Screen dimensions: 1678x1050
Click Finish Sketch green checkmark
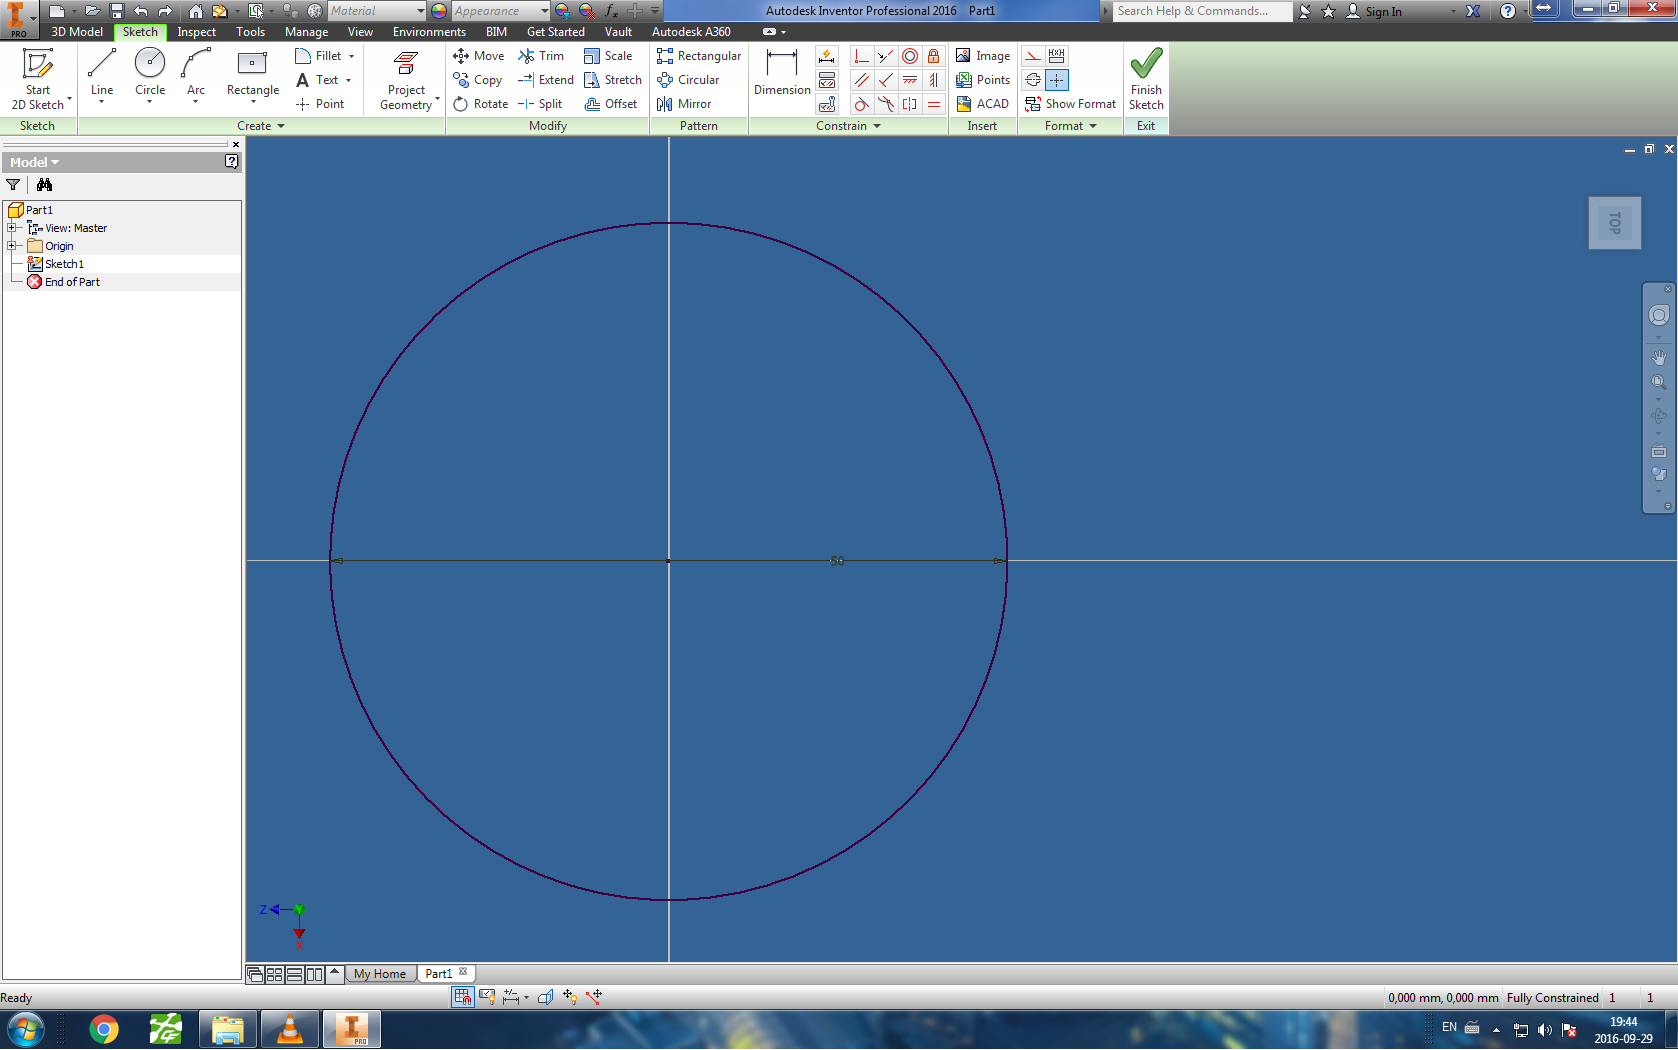point(1146,79)
